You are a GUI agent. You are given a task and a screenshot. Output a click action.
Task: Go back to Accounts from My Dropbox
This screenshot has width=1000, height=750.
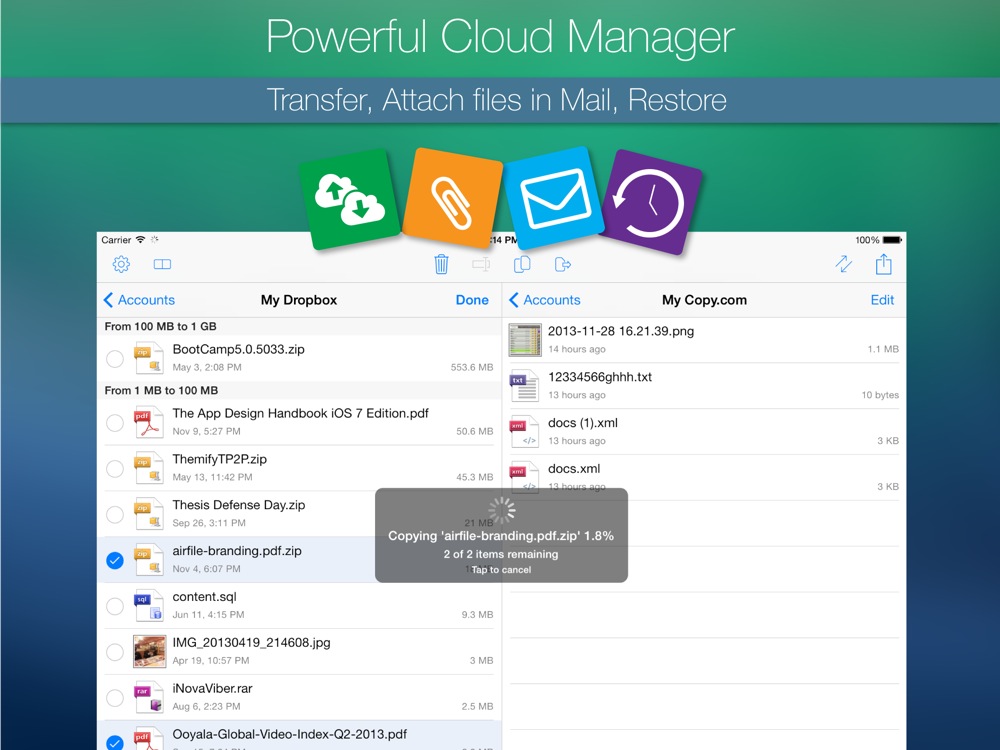(139, 300)
